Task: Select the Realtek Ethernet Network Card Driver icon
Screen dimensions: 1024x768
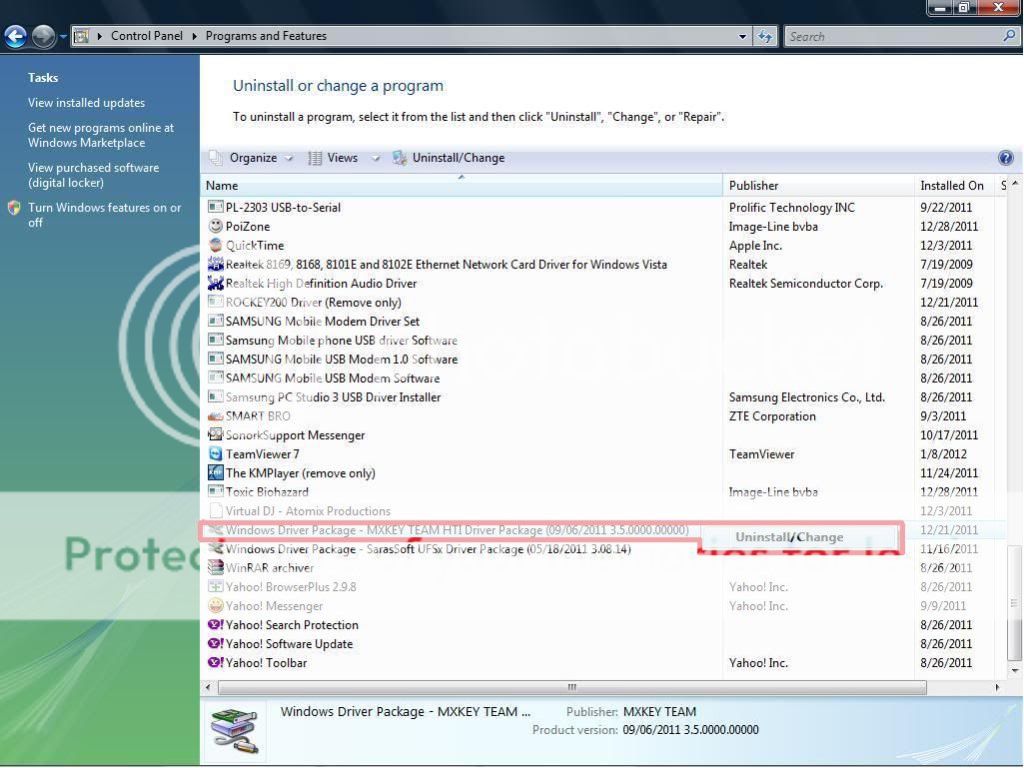Action: click(215, 264)
